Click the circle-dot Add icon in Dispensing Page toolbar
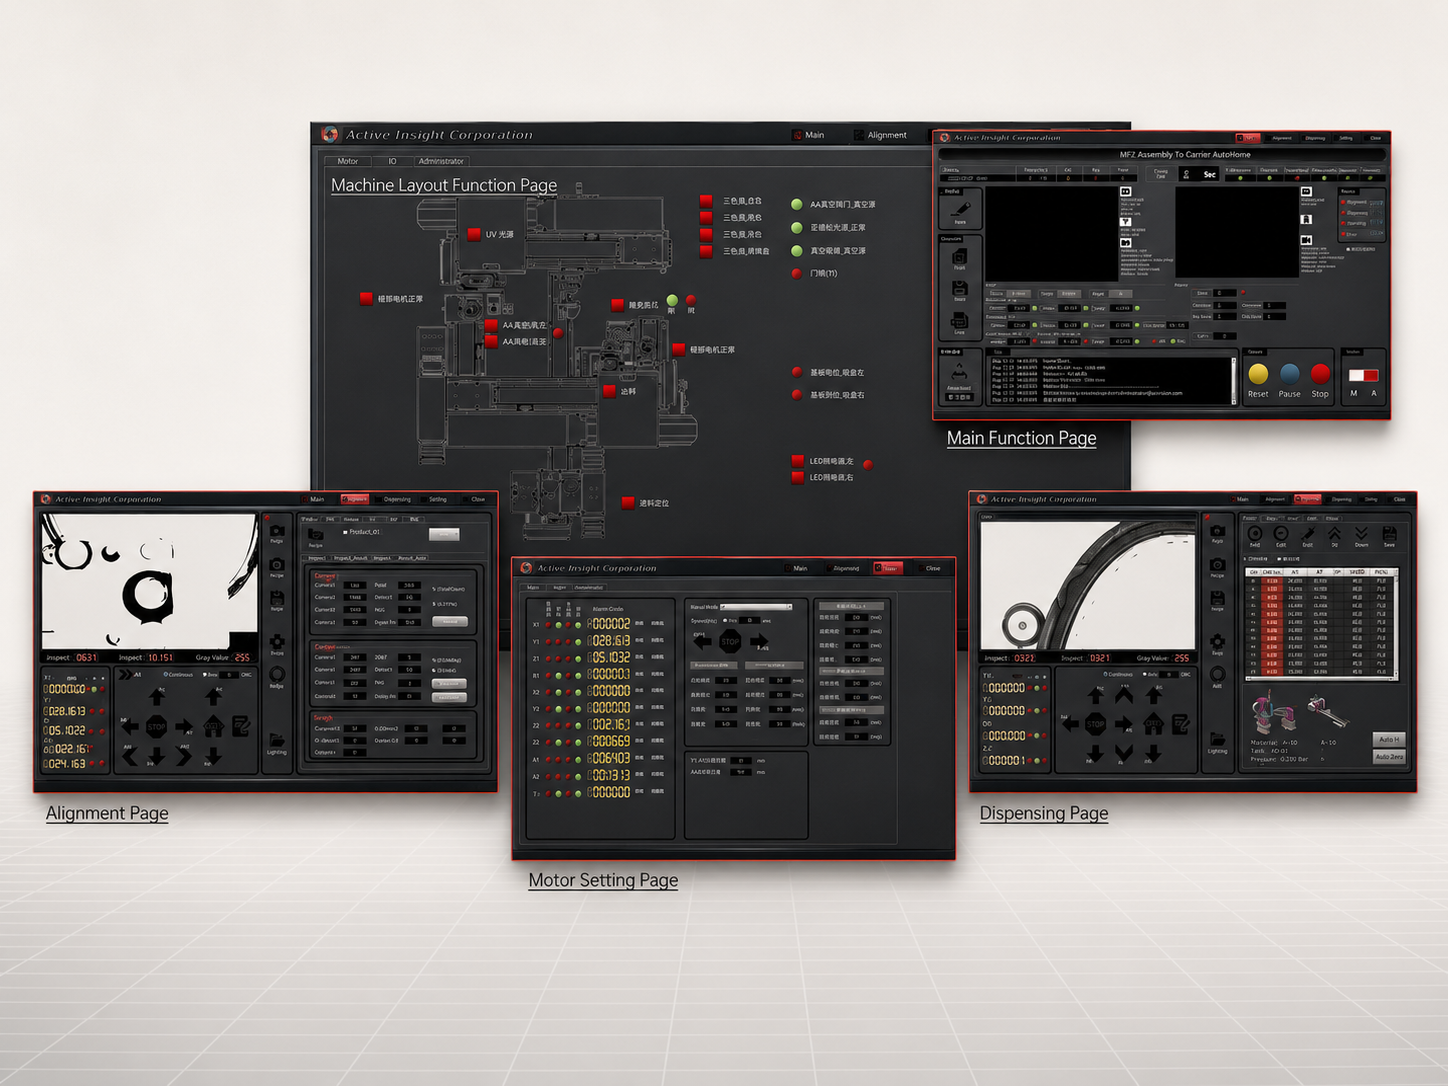Image resolution: width=1448 pixels, height=1086 pixels. (1255, 534)
